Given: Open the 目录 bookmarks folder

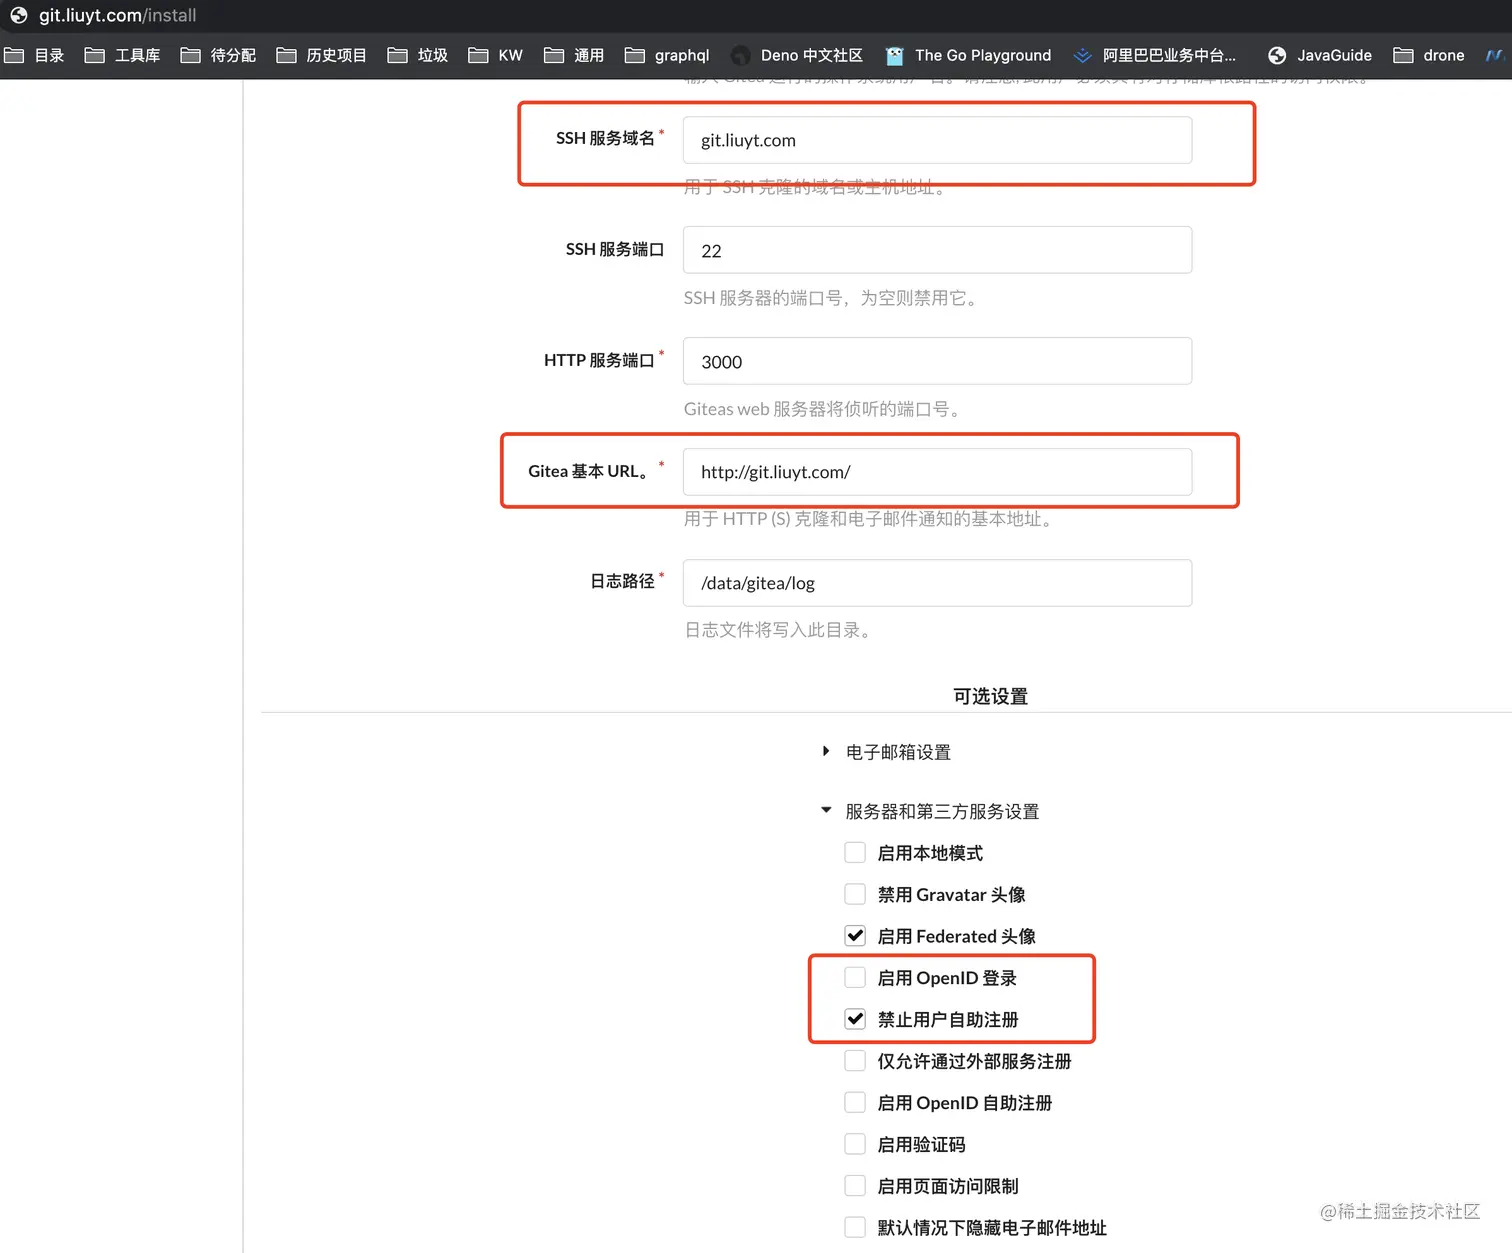Looking at the screenshot, I should [x=34, y=55].
